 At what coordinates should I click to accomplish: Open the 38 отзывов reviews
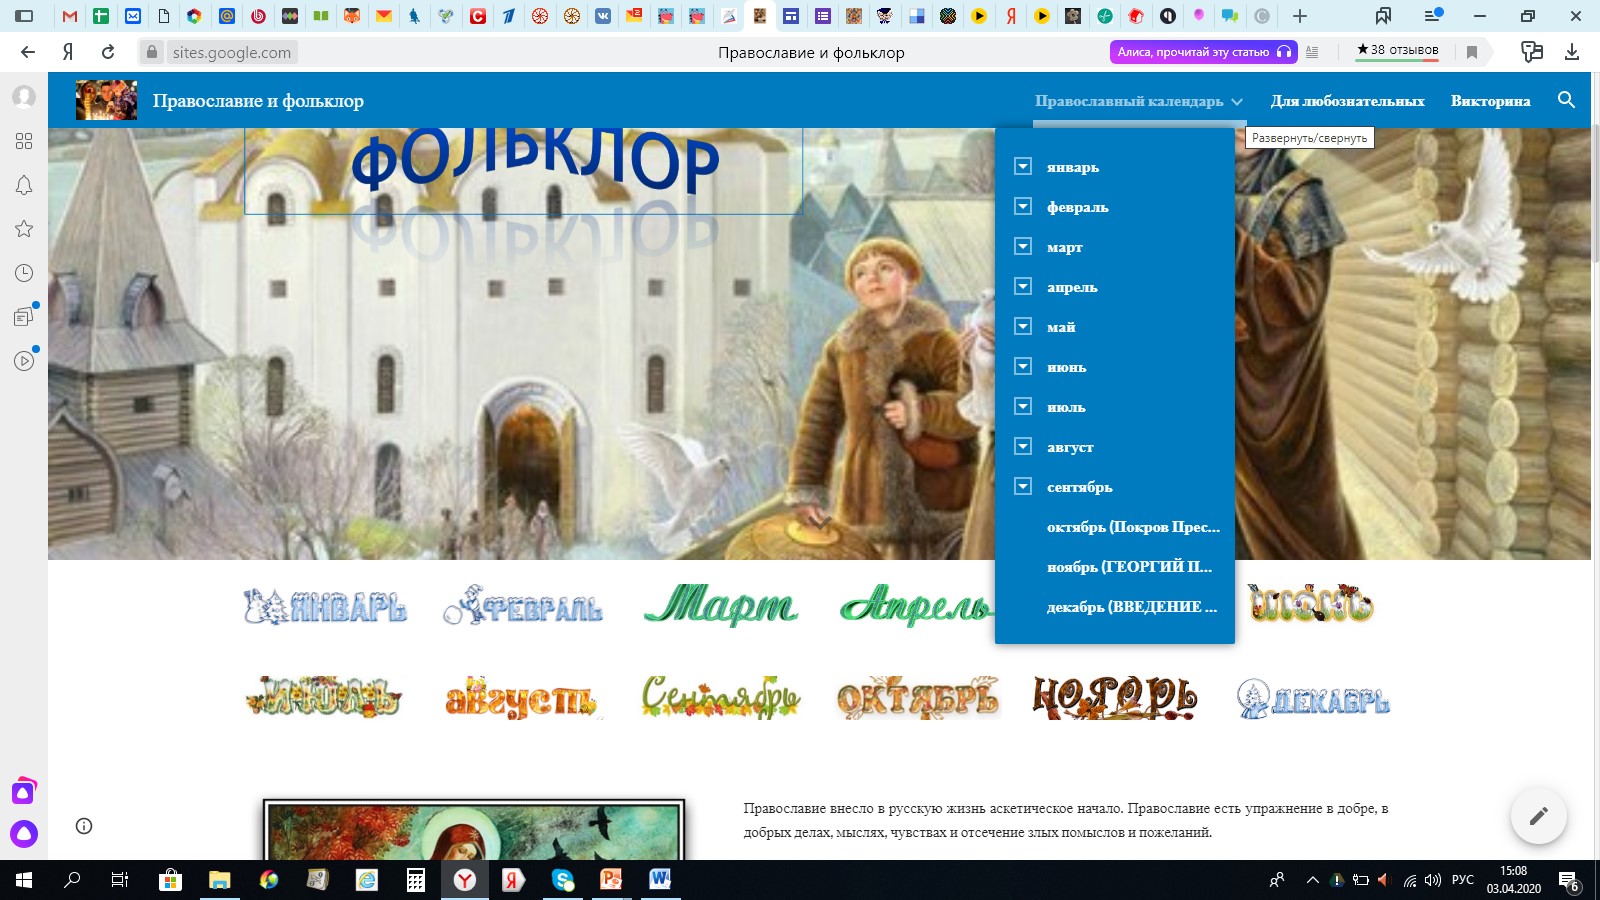point(1397,50)
